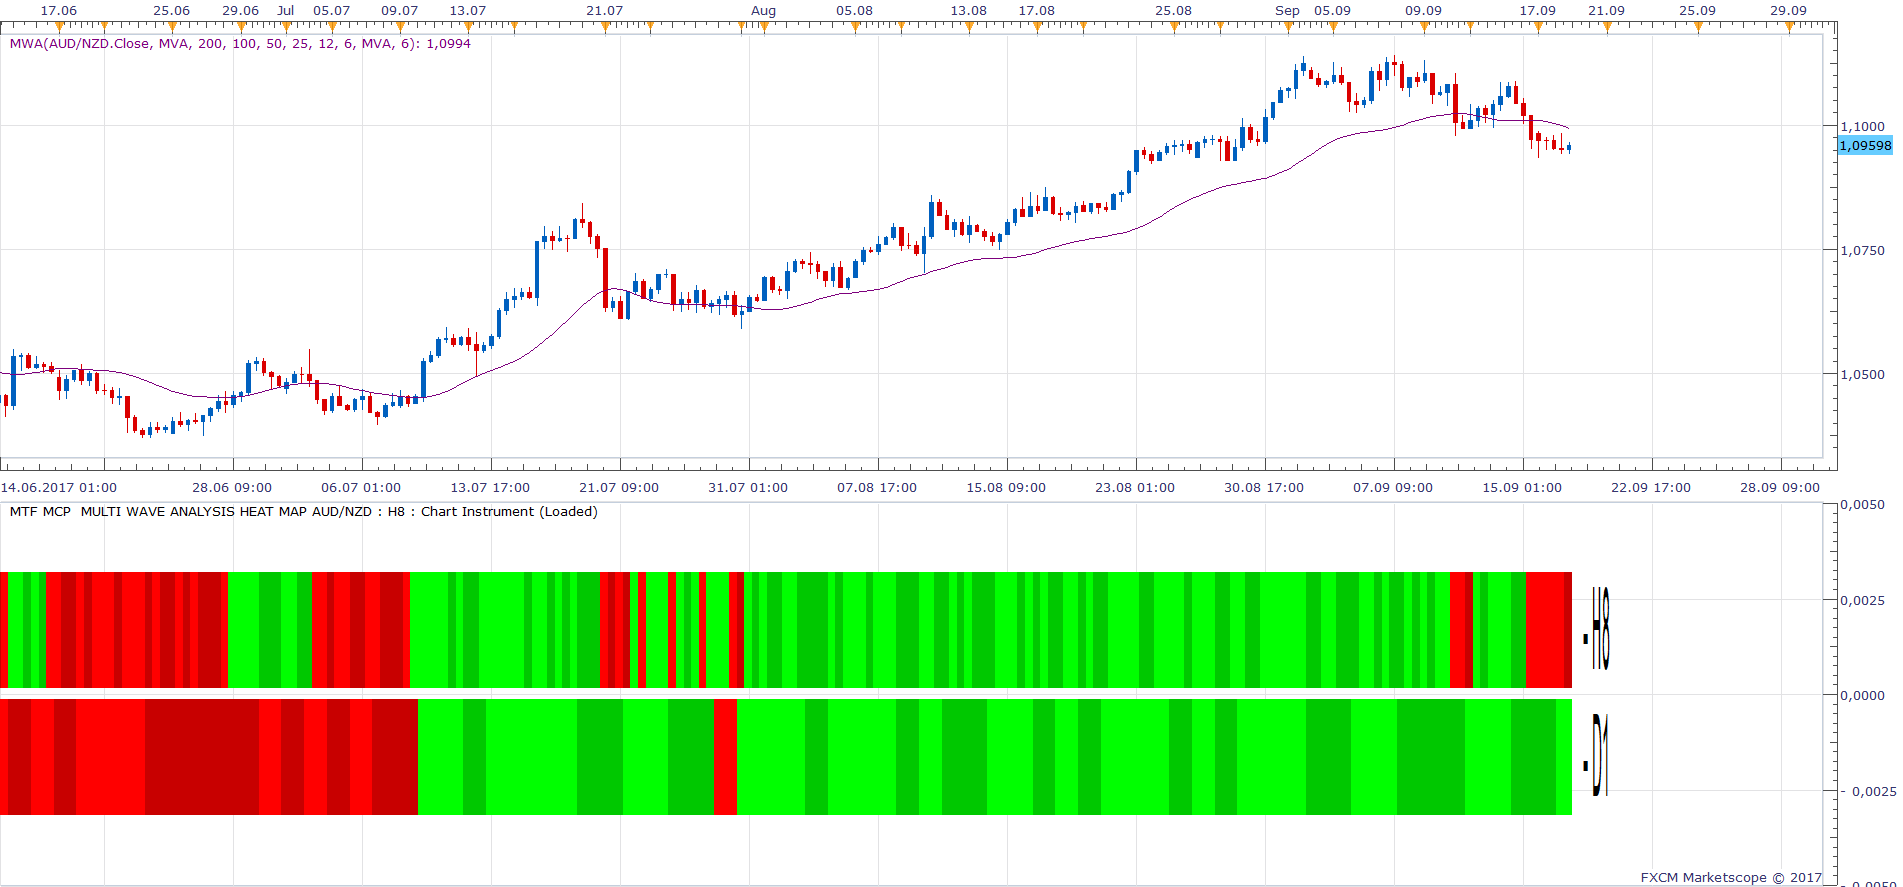This screenshot has height=887, width=1903.
Task: Click the 1,0500 price axis label
Action: tap(1863, 375)
